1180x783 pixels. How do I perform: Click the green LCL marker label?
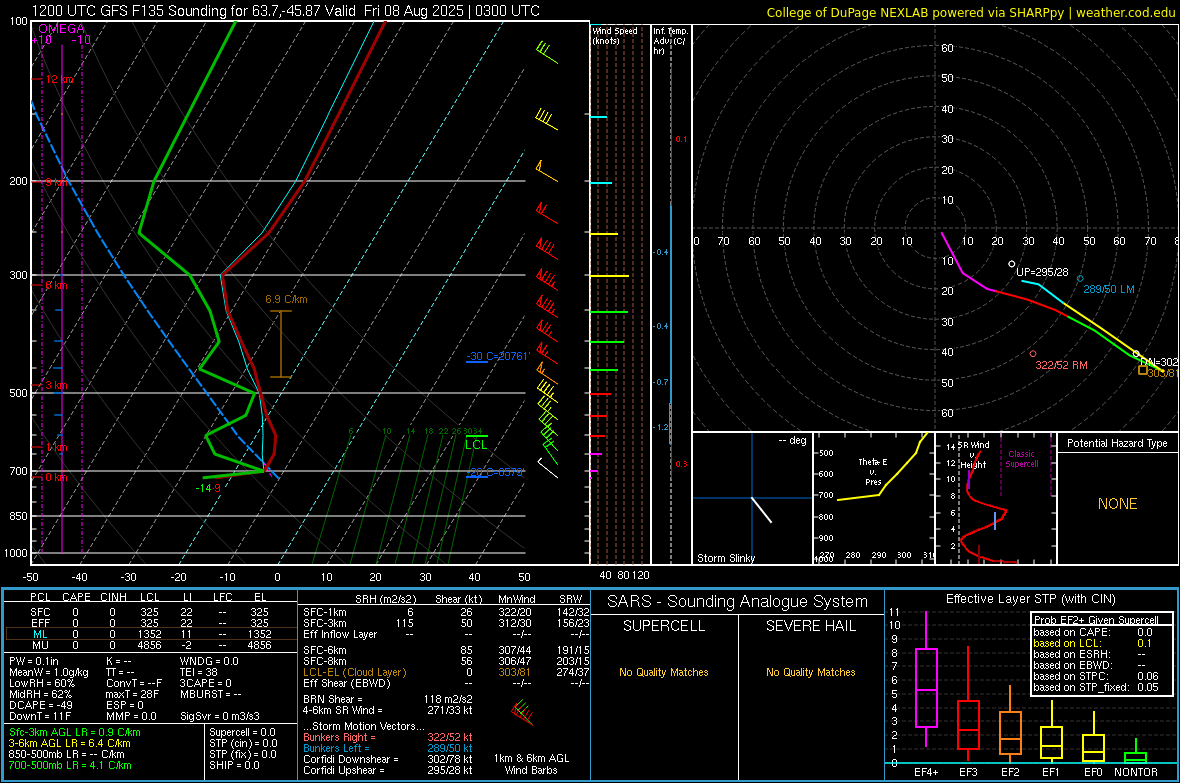[x=476, y=445]
